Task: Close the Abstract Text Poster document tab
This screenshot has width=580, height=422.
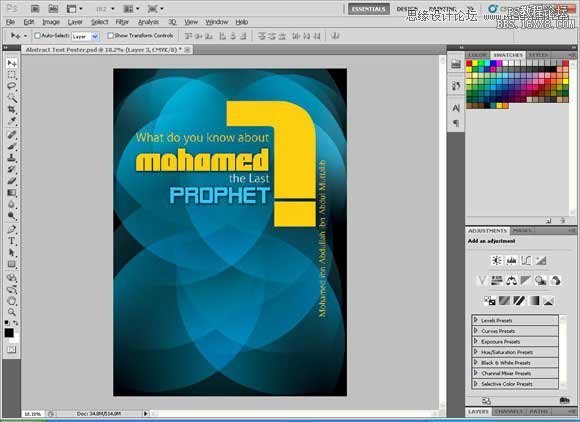Action: pos(188,50)
